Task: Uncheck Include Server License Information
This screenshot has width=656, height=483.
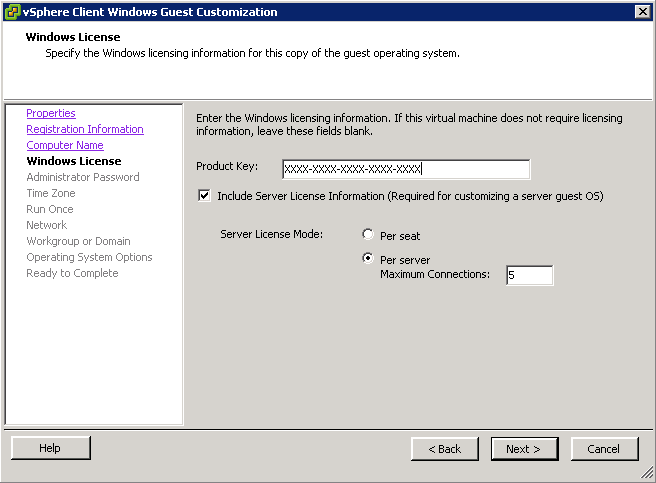Action: click(x=204, y=195)
